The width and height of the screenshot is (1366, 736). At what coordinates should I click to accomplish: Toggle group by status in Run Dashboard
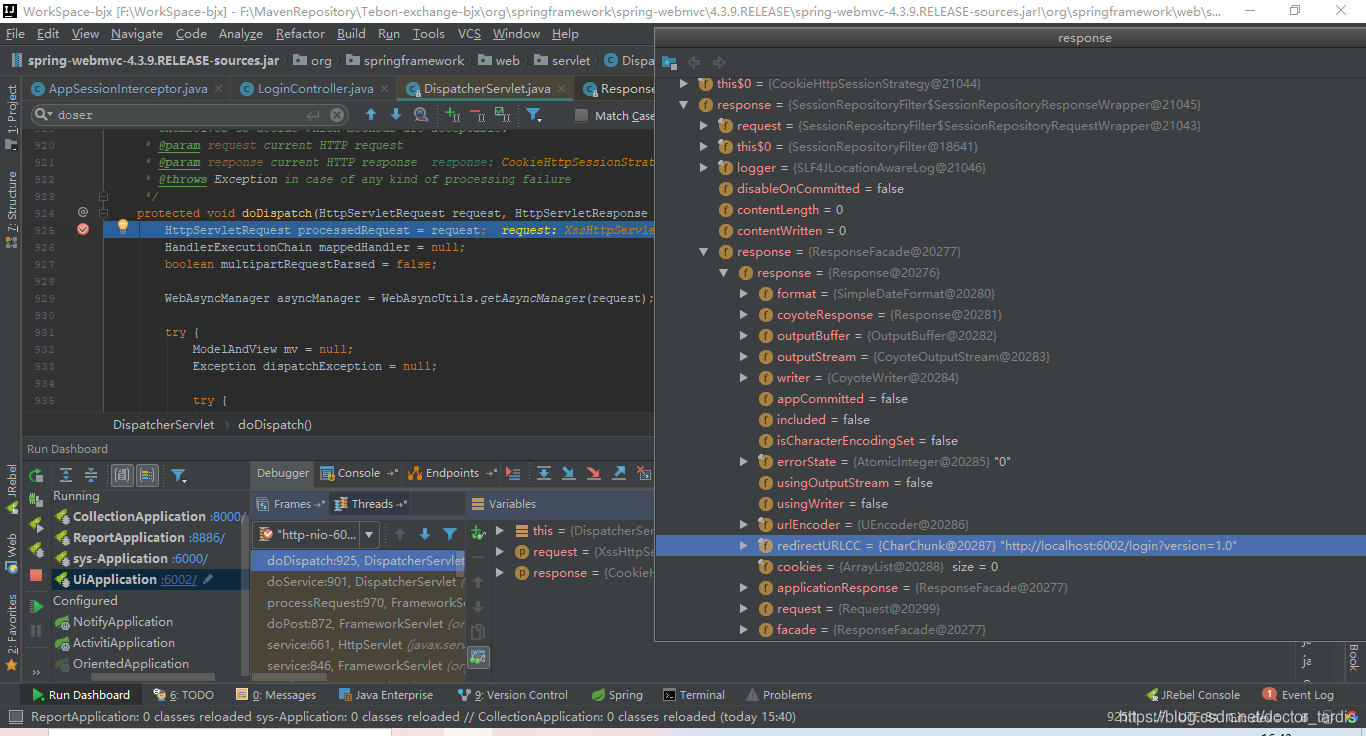pos(147,475)
